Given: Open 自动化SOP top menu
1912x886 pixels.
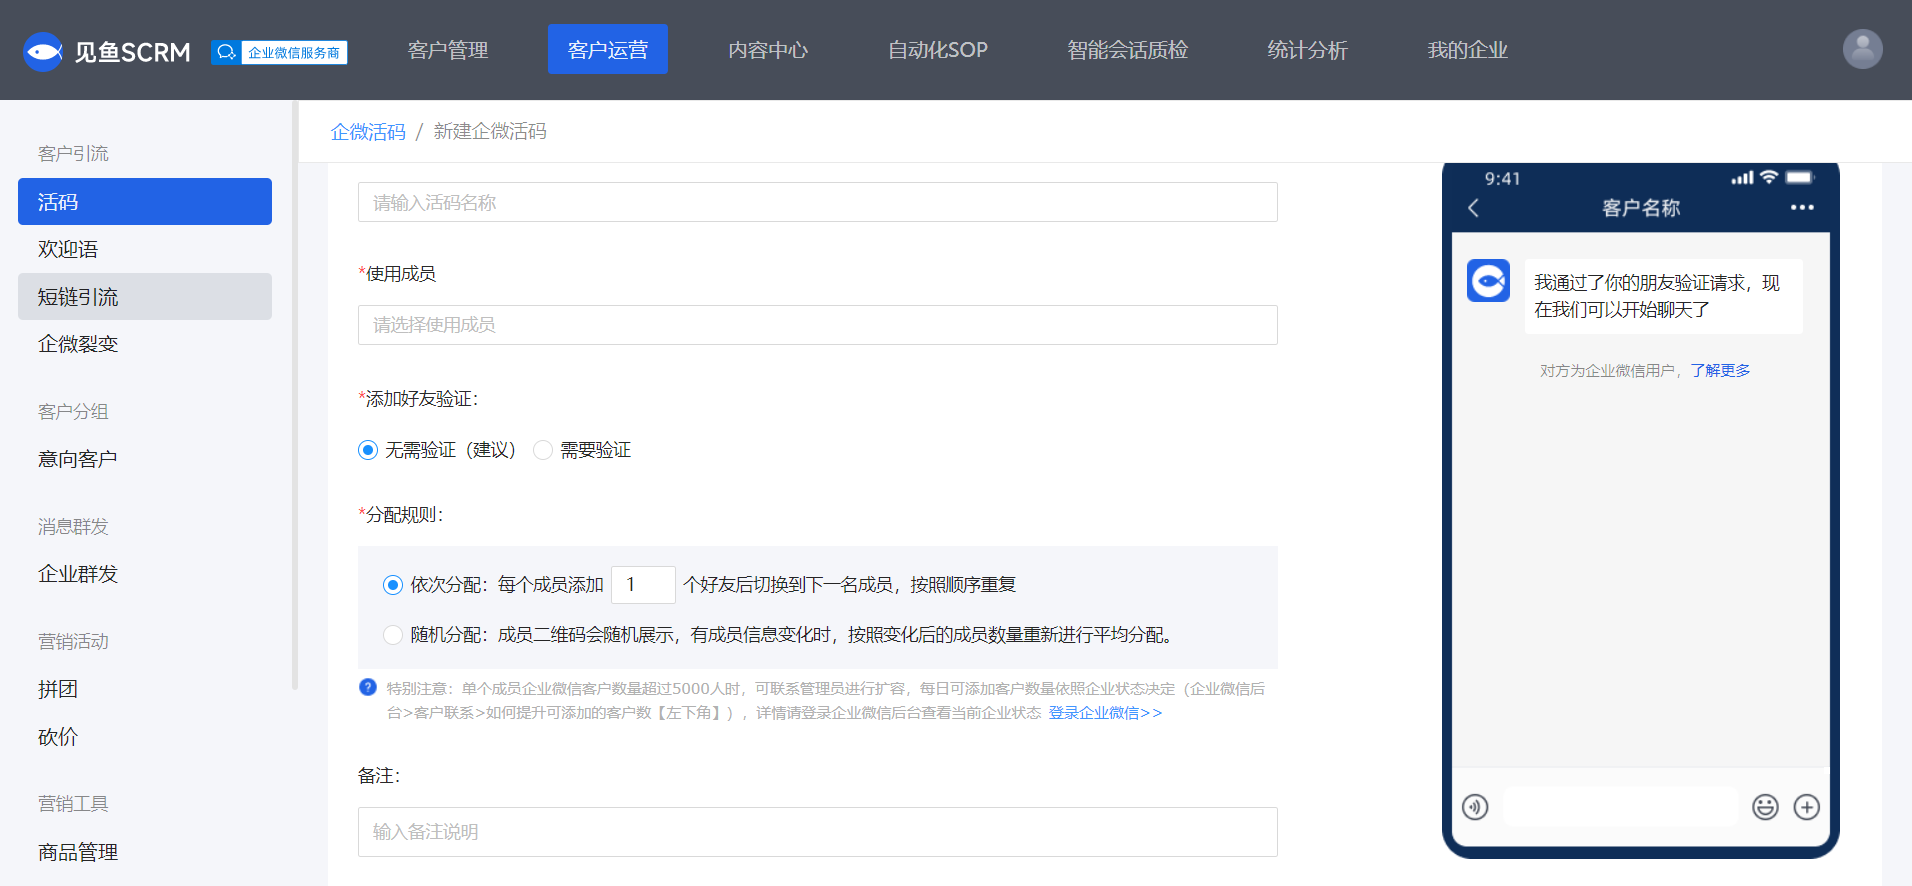Looking at the screenshot, I should click(938, 50).
